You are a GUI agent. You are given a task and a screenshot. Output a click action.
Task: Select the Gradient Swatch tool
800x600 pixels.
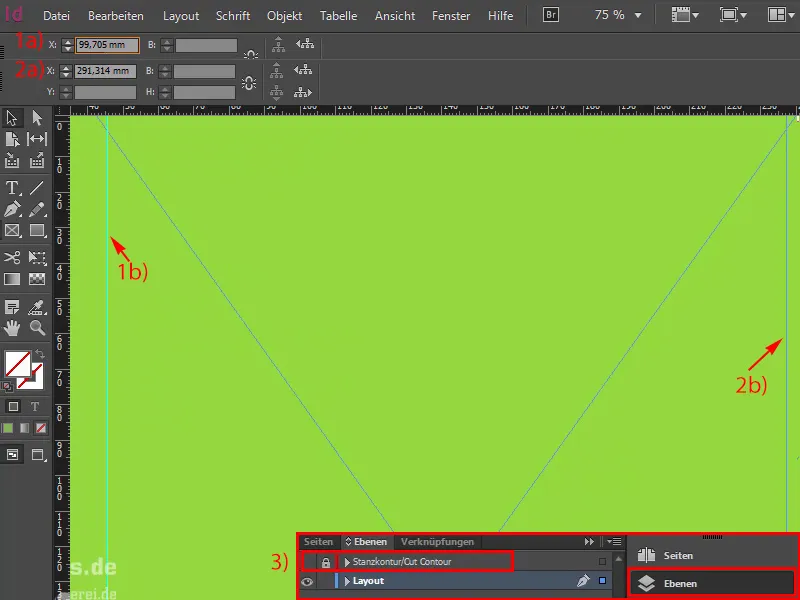[12, 279]
